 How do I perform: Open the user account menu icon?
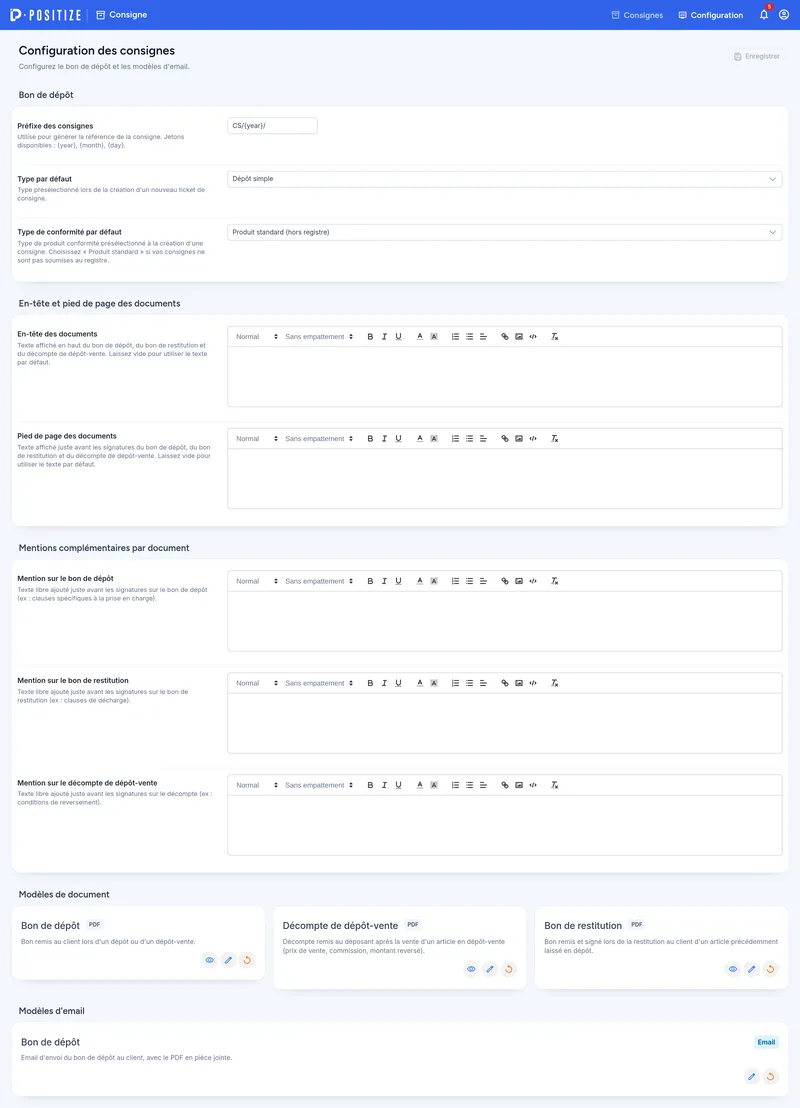pos(784,14)
